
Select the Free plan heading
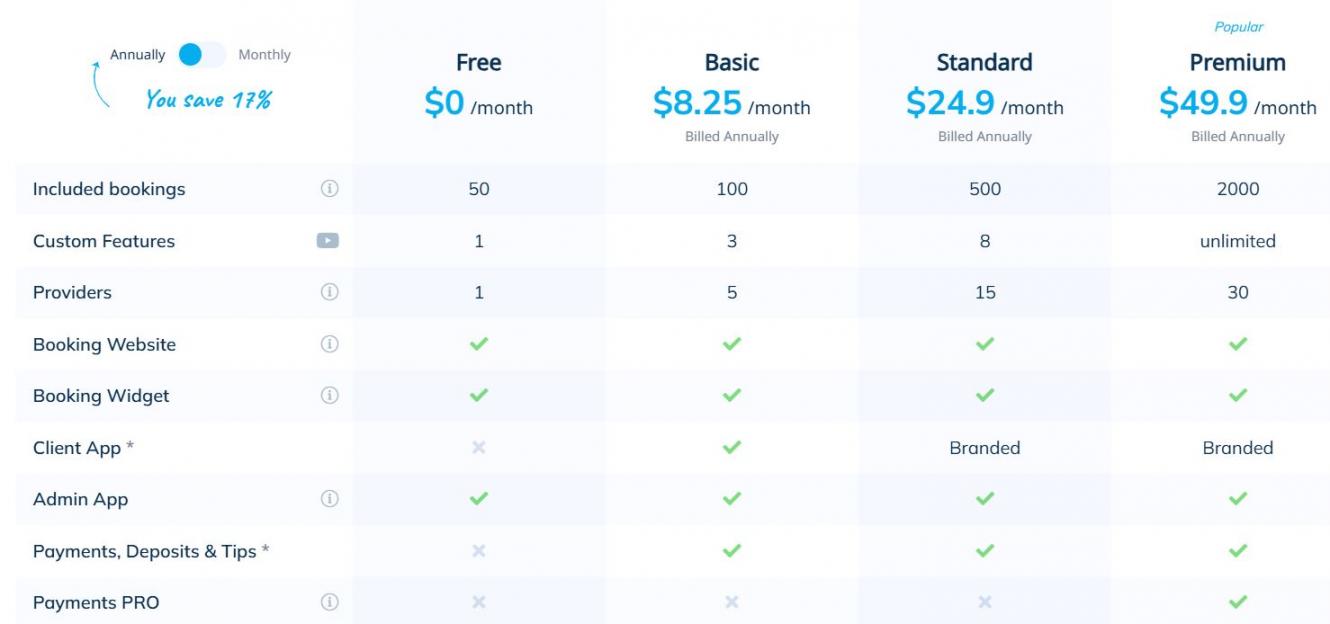[479, 62]
